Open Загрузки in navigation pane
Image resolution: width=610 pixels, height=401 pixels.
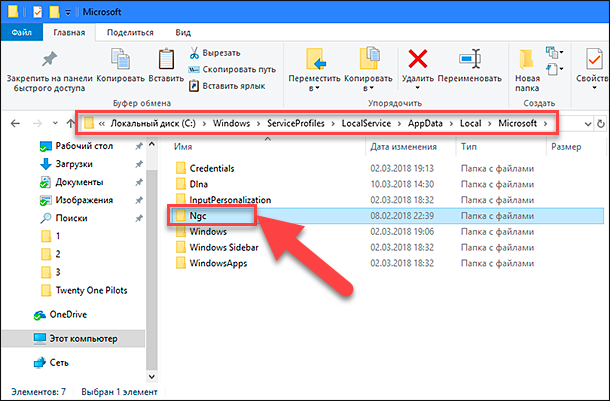tap(67, 164)
